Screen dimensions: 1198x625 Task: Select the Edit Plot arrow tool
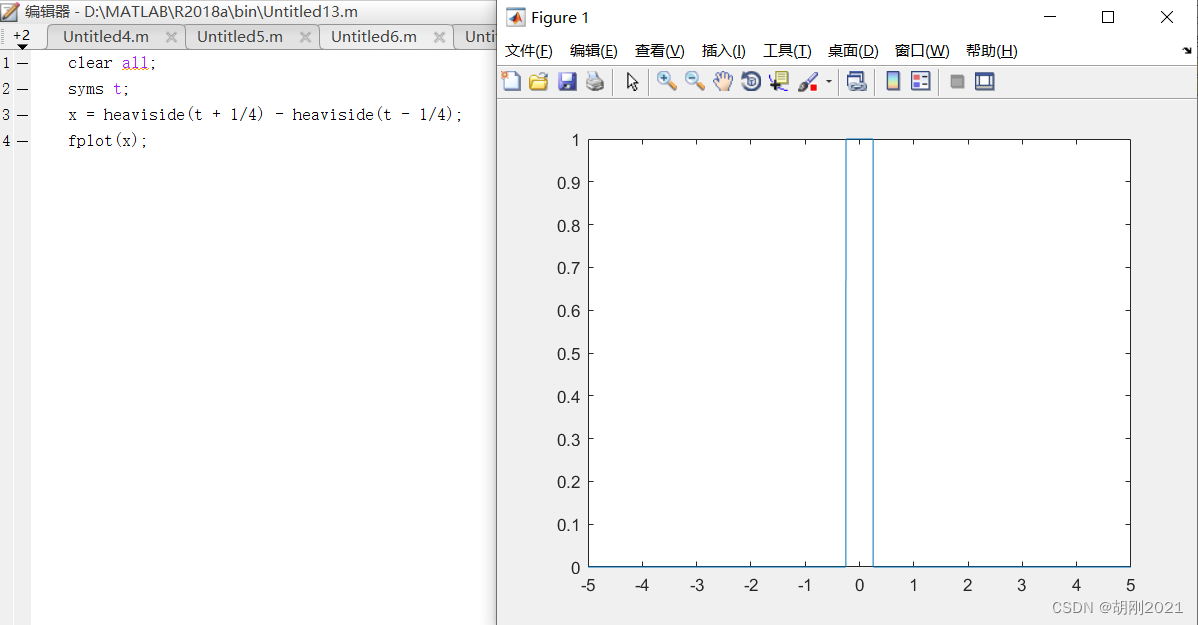(632, 82)
